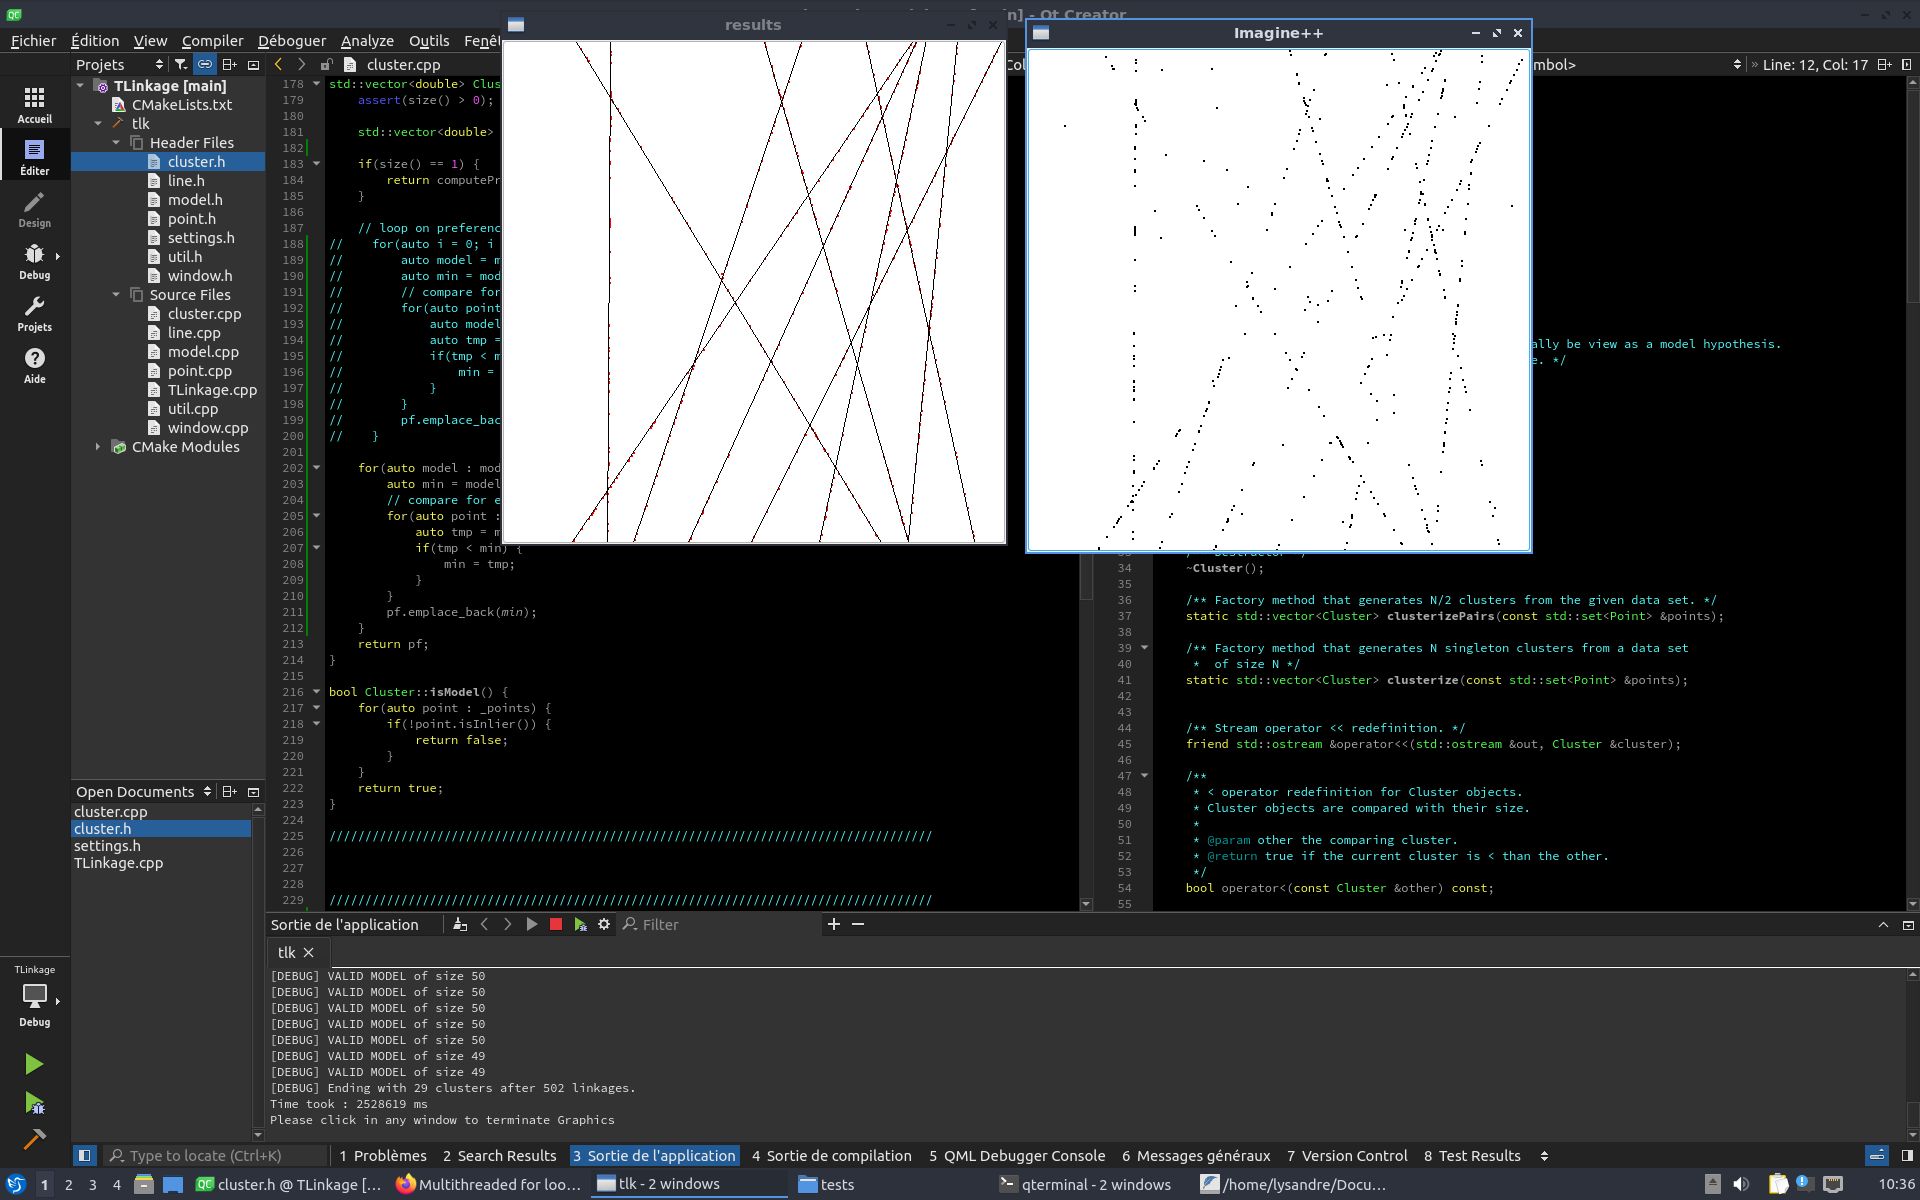Open the Analyze menu
The height and width of the screenshot is (1200, 1920).
[366, 41]
